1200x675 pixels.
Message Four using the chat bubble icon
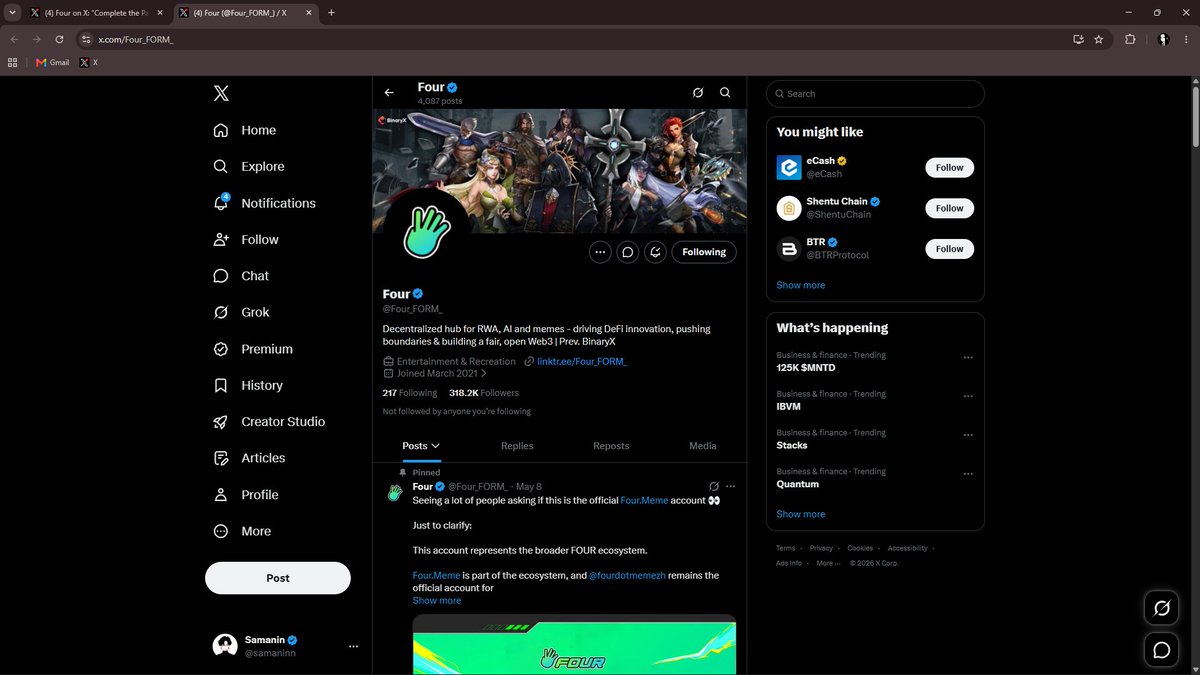(x=628, y=252)
